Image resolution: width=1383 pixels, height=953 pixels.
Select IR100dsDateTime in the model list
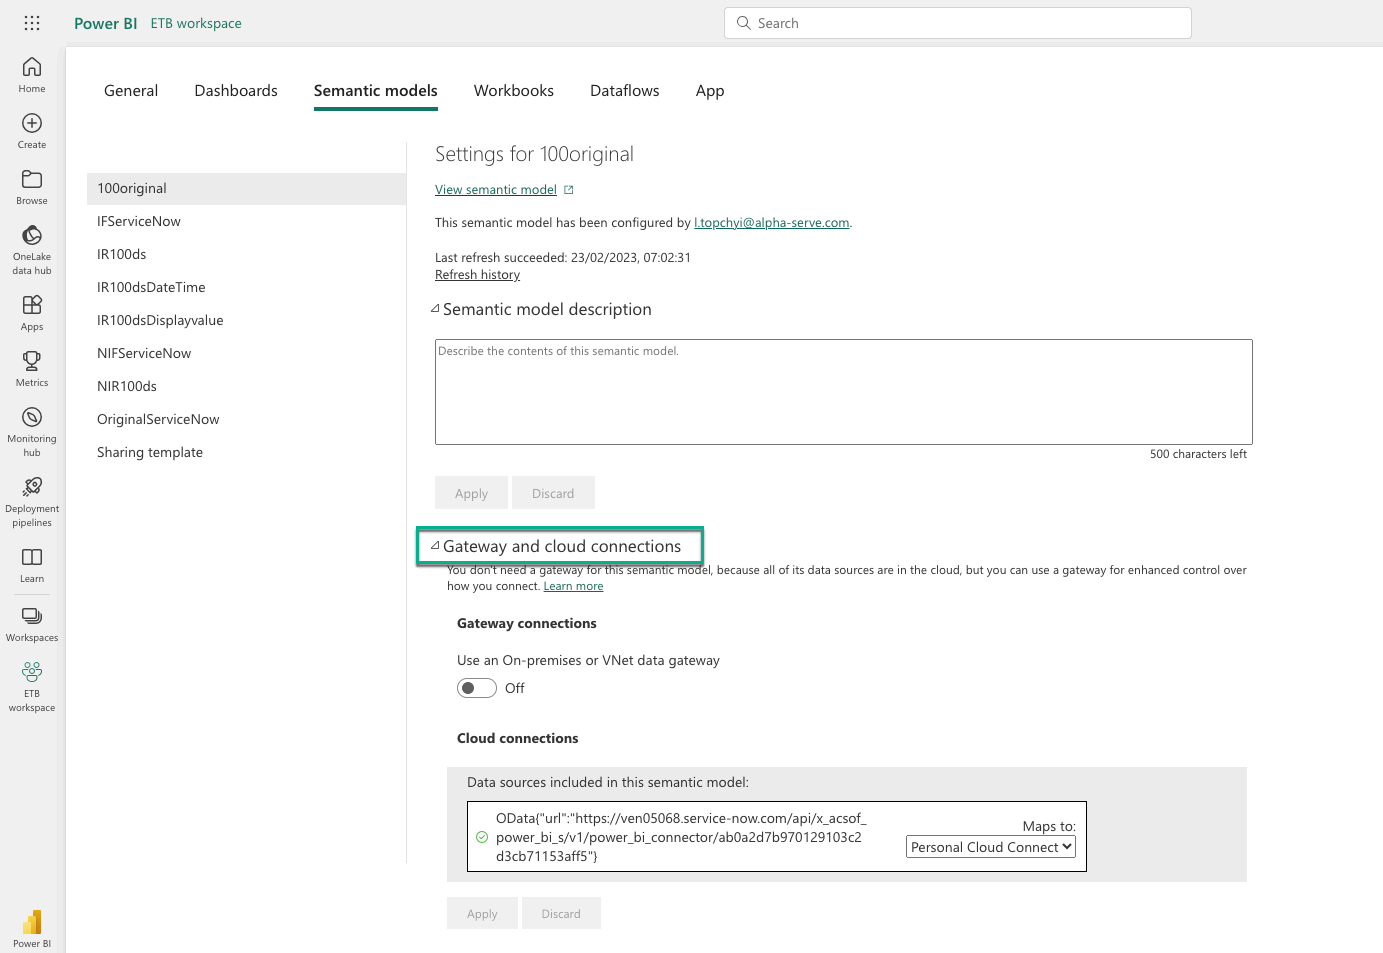(x=151, y=287)
